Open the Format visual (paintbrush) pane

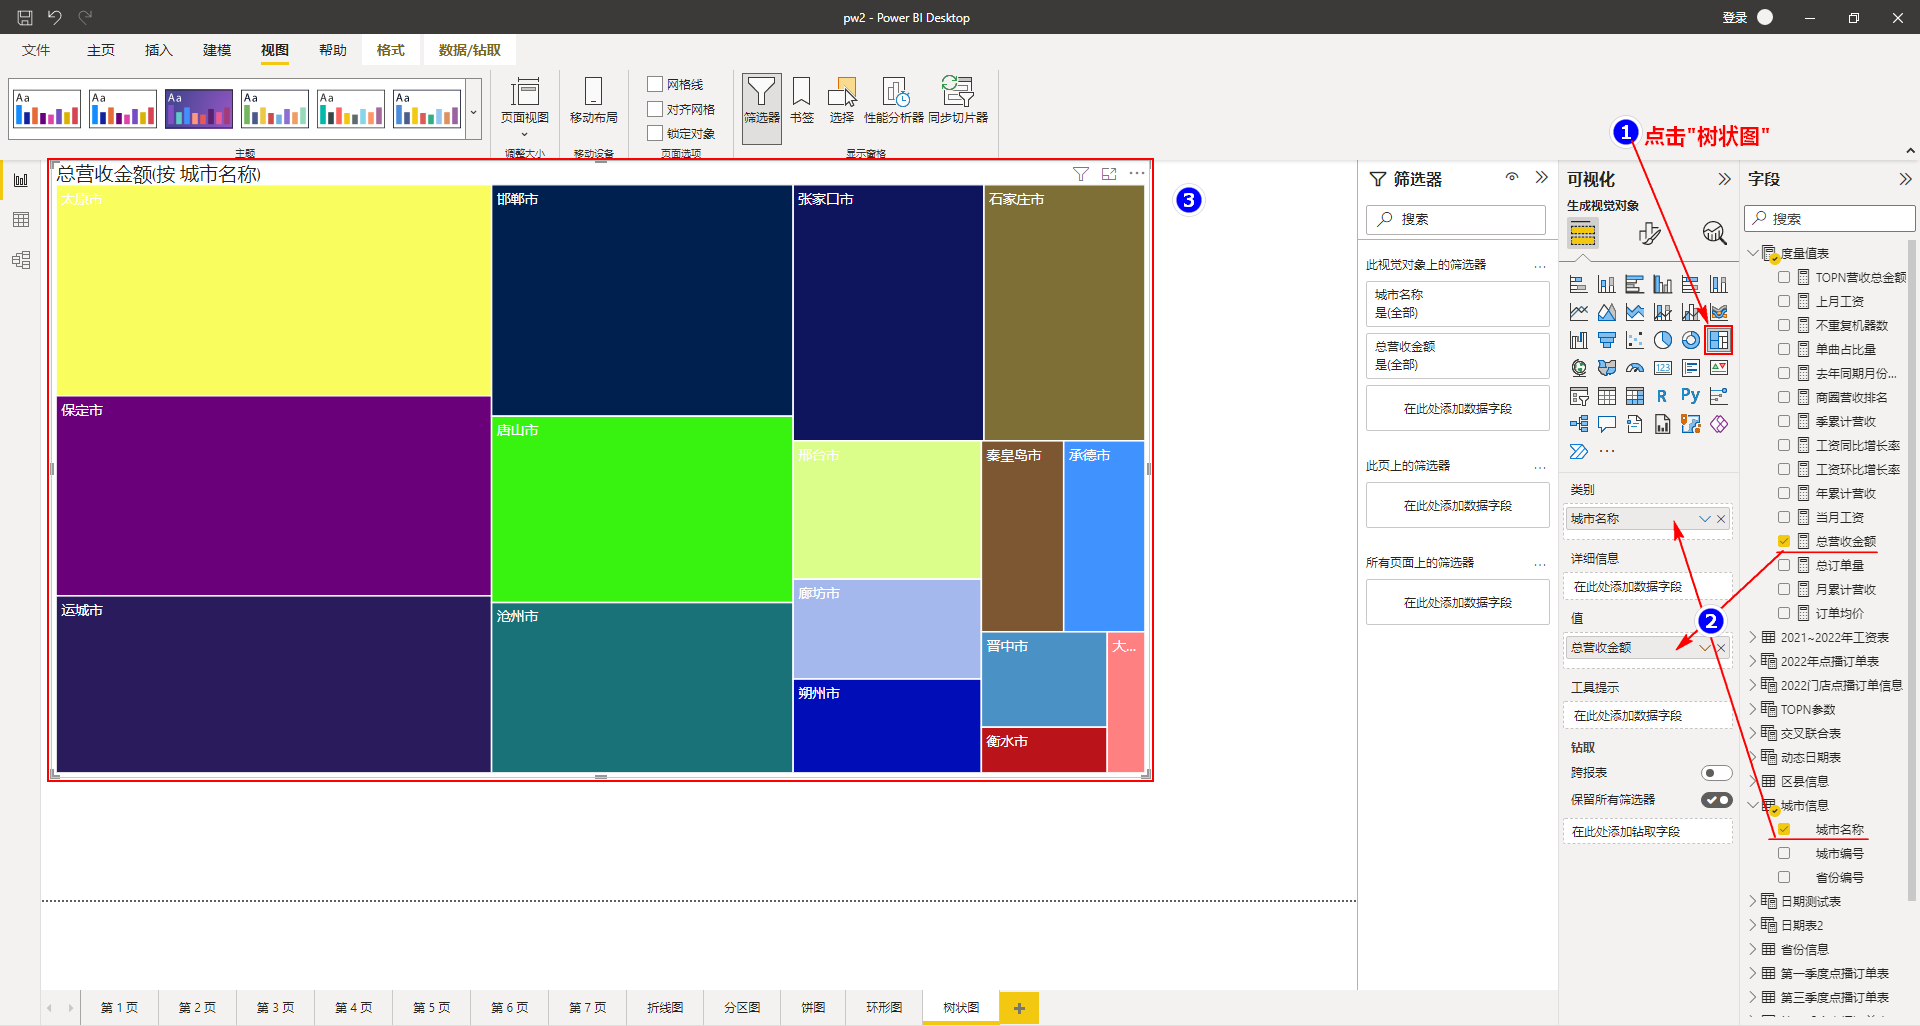coord(1649,233)
